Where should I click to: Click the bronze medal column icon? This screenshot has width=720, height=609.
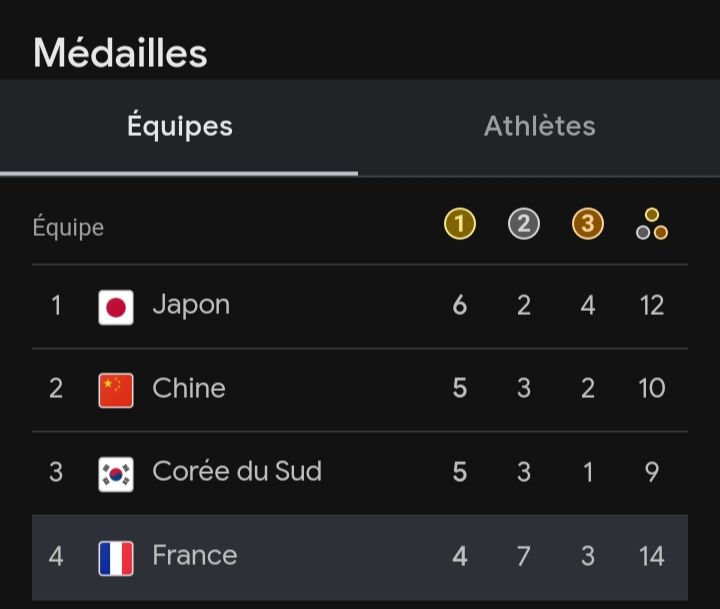pyautogui.click(x=587, y=225)
